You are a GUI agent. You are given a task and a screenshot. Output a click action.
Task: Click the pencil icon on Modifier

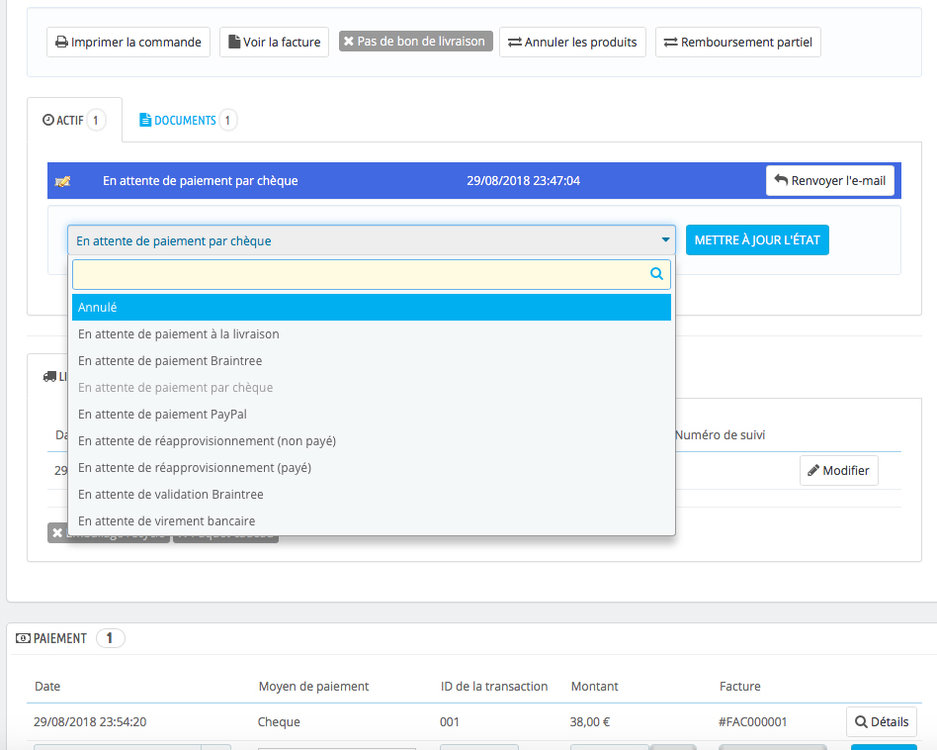point(813,470)
